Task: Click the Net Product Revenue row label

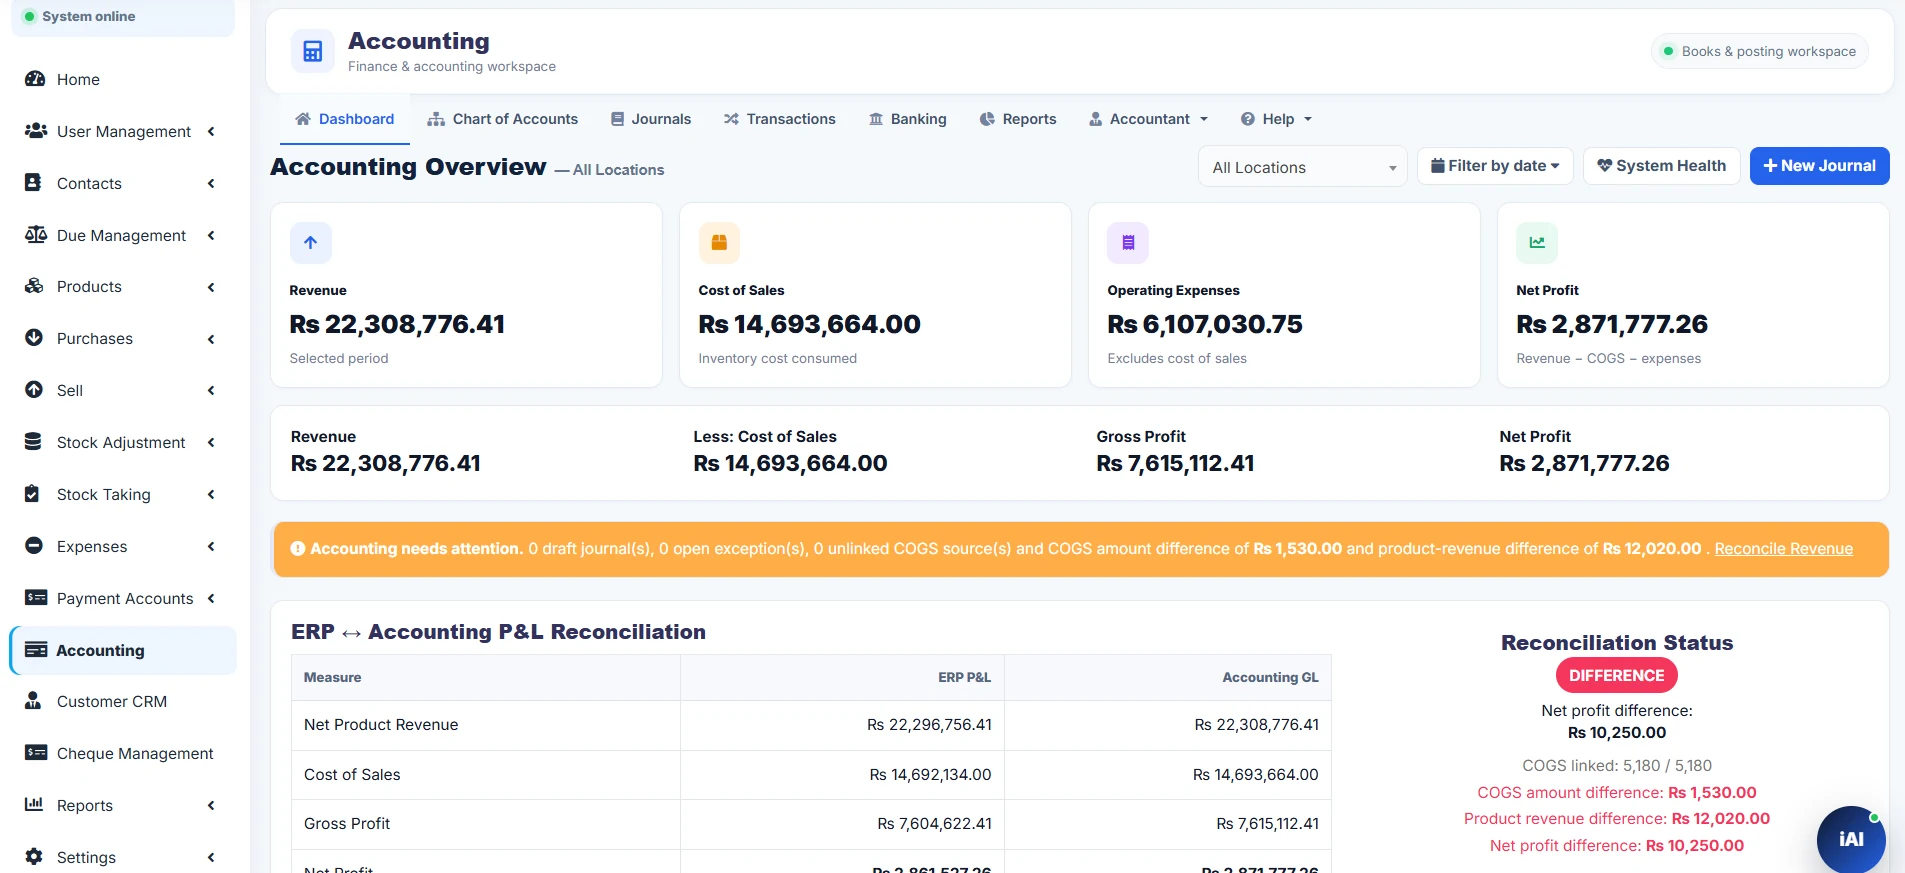Action: coord(381,725)
